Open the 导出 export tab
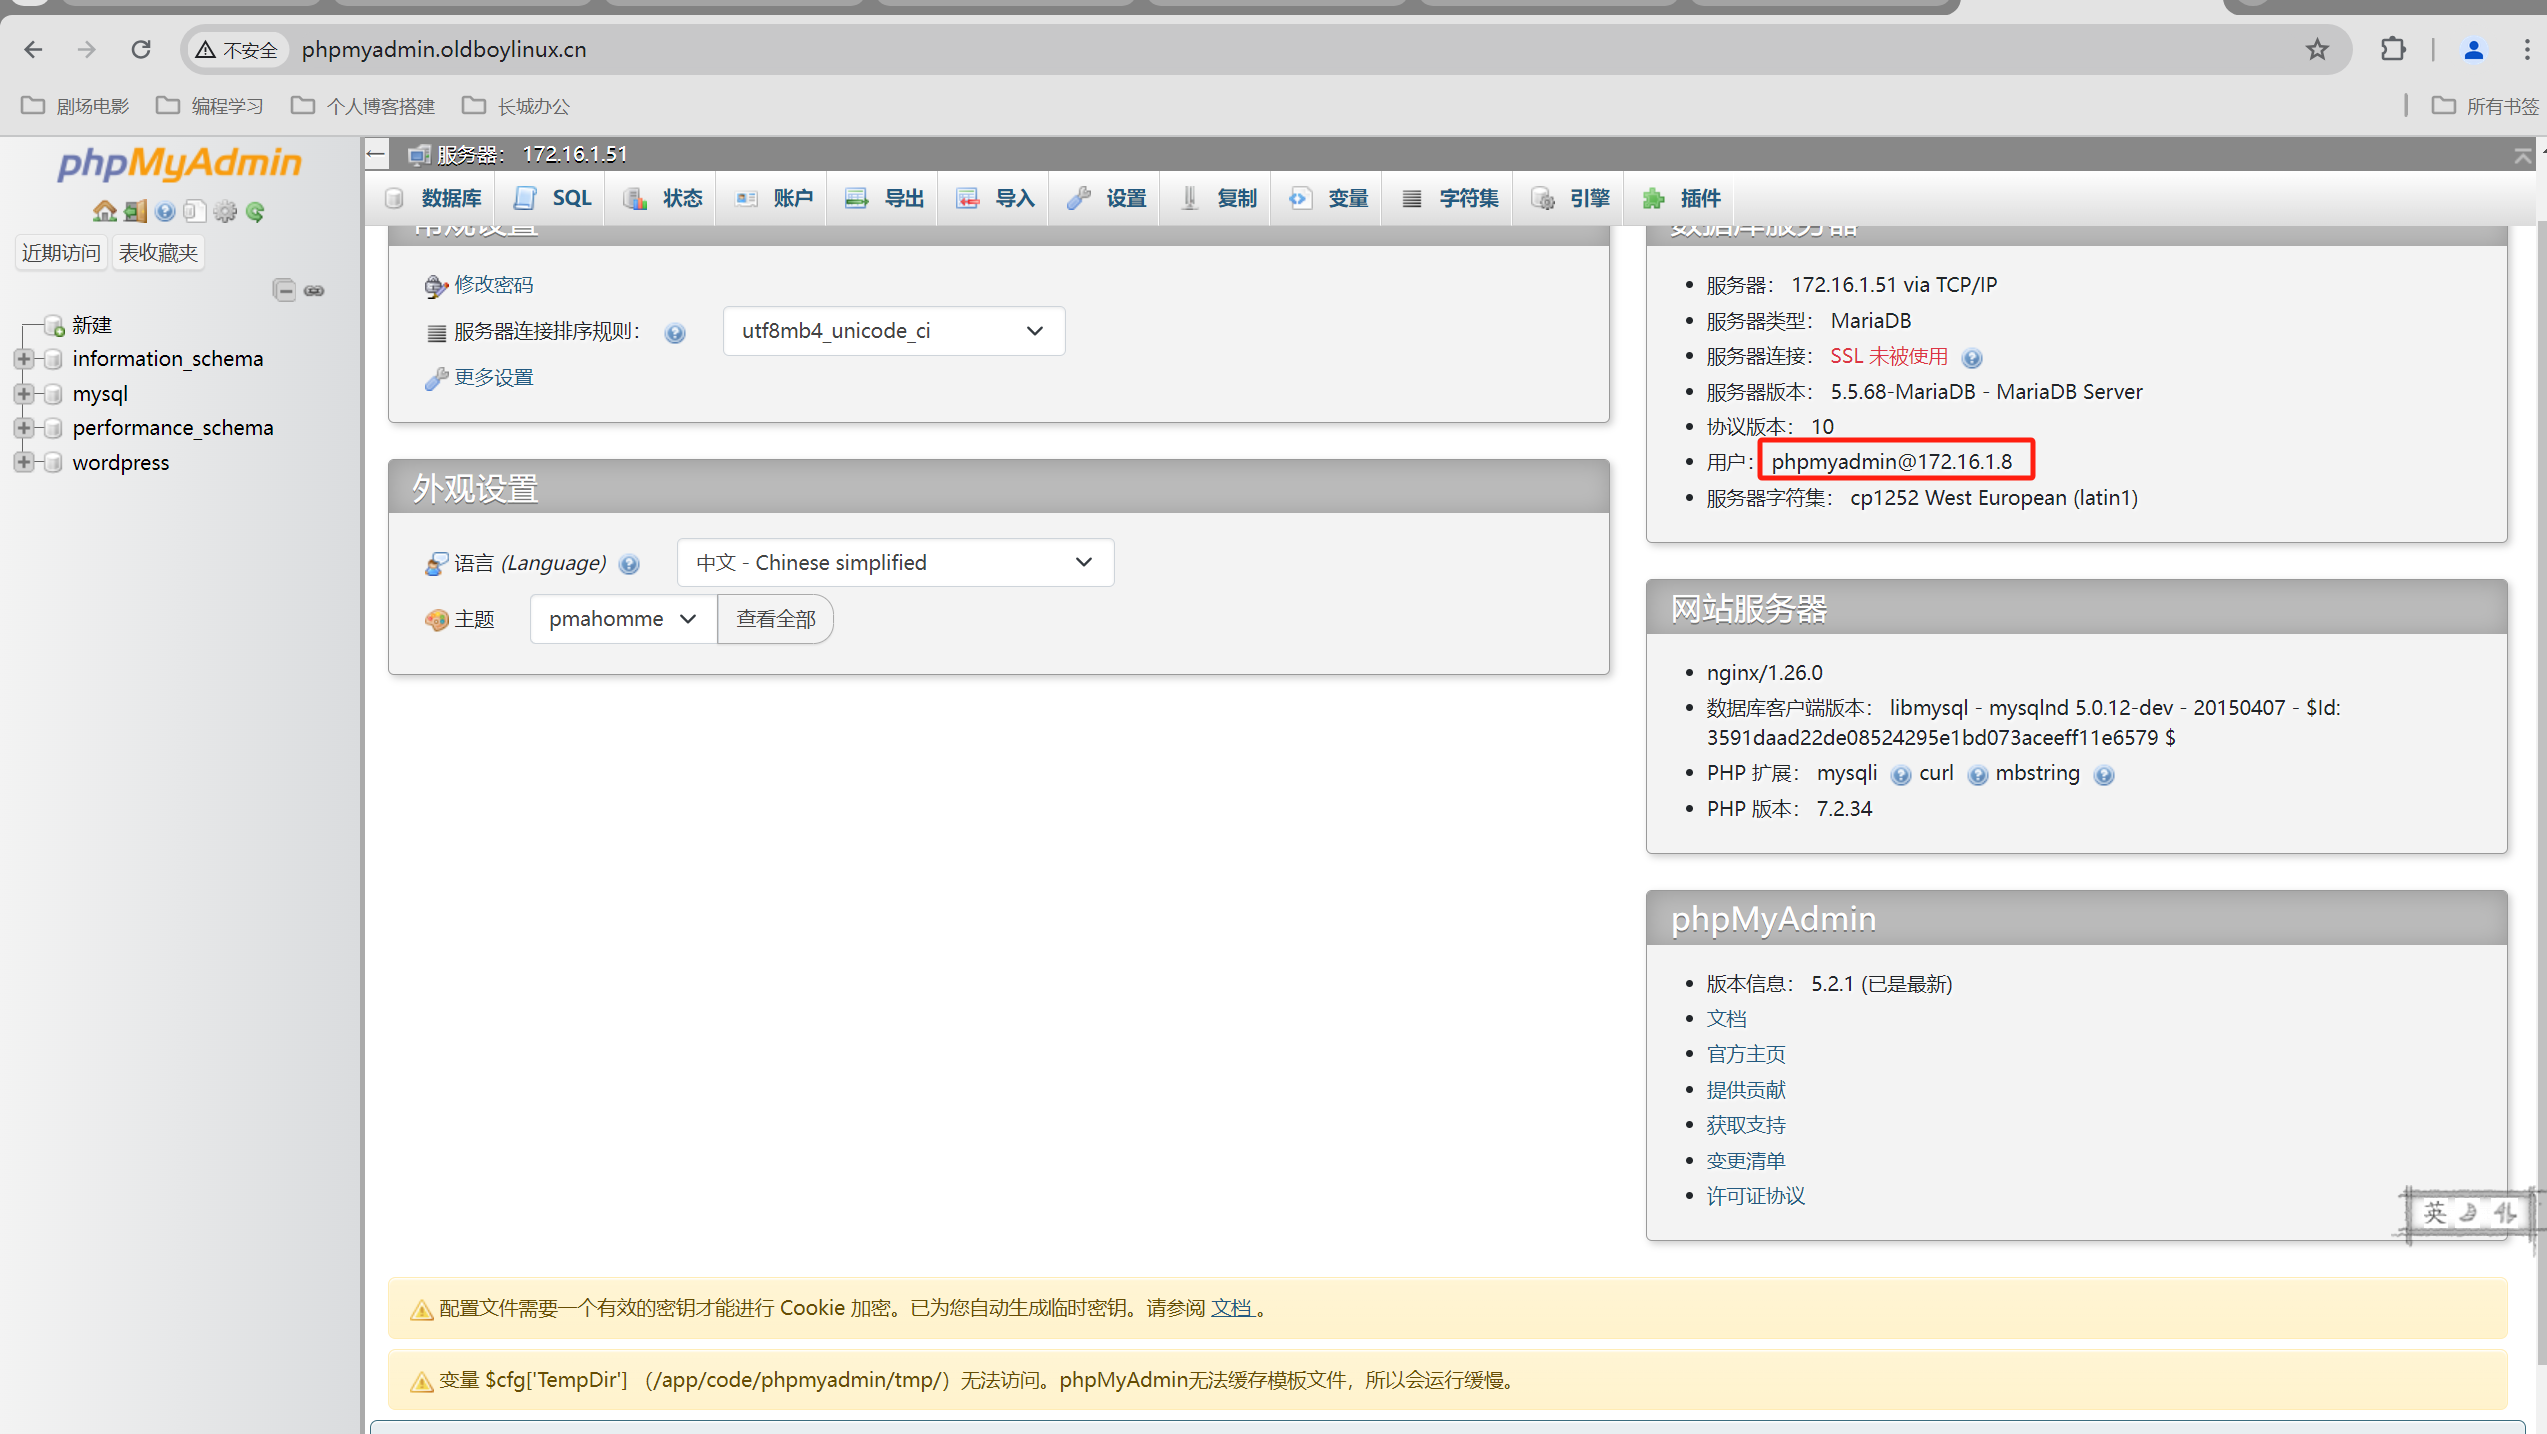Screen dimensions: 2547x1434 885,198
